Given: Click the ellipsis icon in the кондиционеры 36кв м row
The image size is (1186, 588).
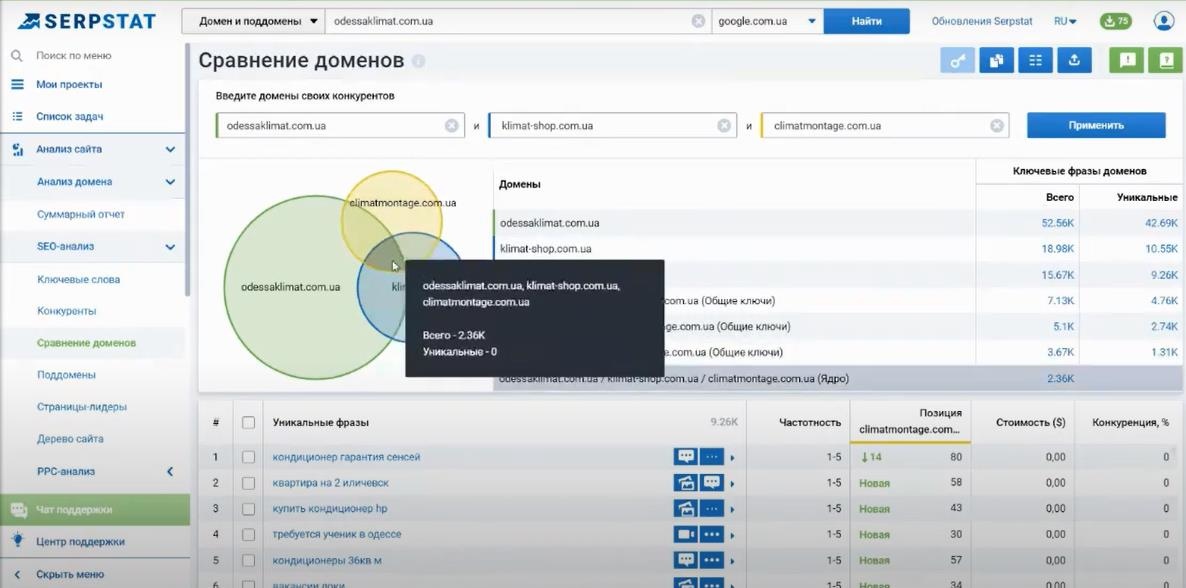Looking at the screenshot, I should pyautogui.click(x=712, y=560).
